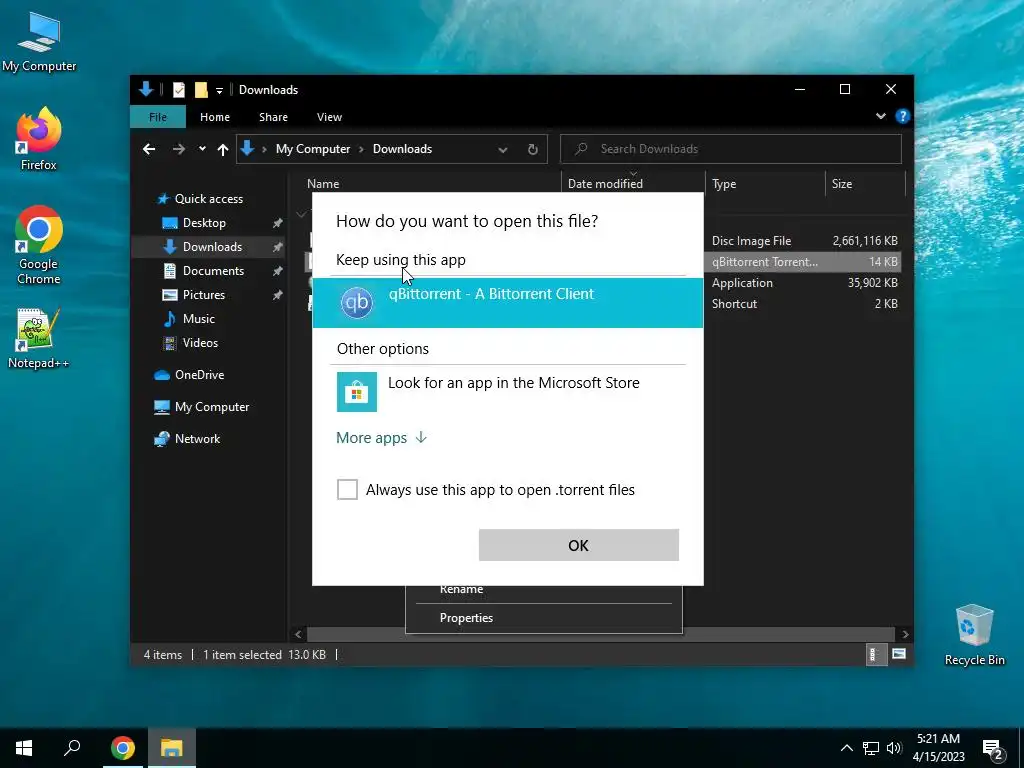The height and width of the screenshot is (768, 1024).
Task: Click New folder quick access toolbar icon
Action: click(201, 90)
